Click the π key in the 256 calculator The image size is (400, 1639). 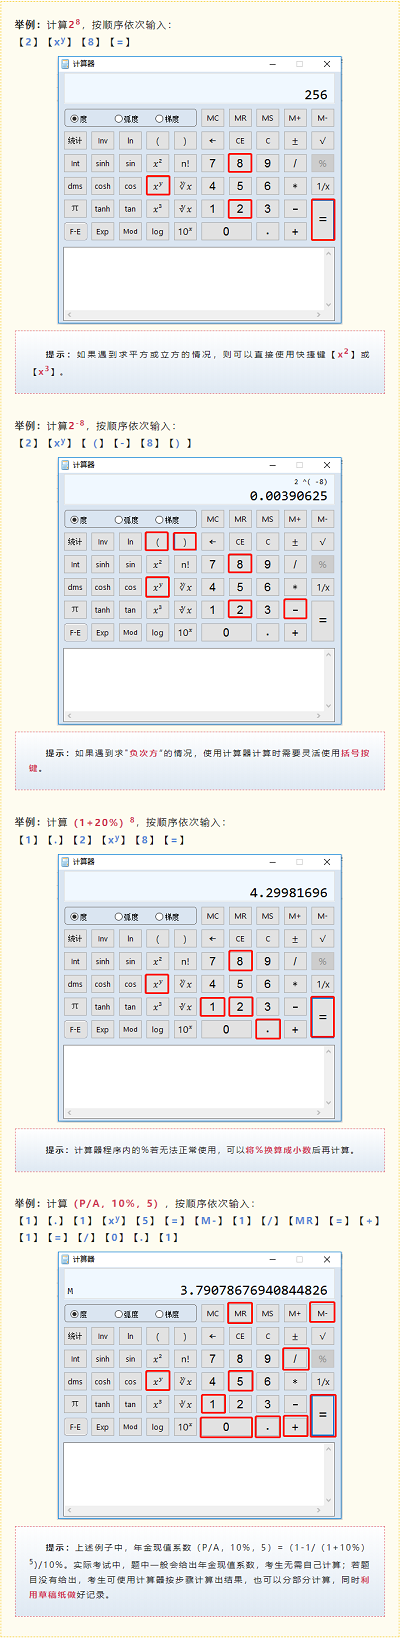tap(75, 209)
